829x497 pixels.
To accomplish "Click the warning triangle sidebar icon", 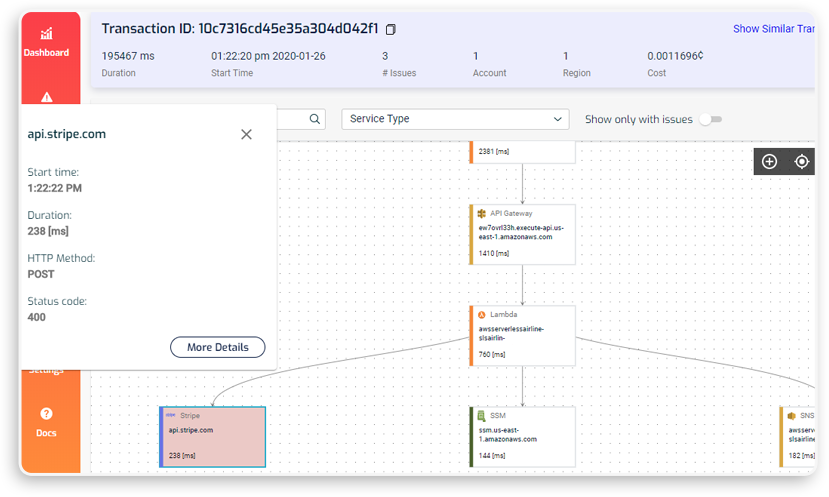I will point(47,97).
